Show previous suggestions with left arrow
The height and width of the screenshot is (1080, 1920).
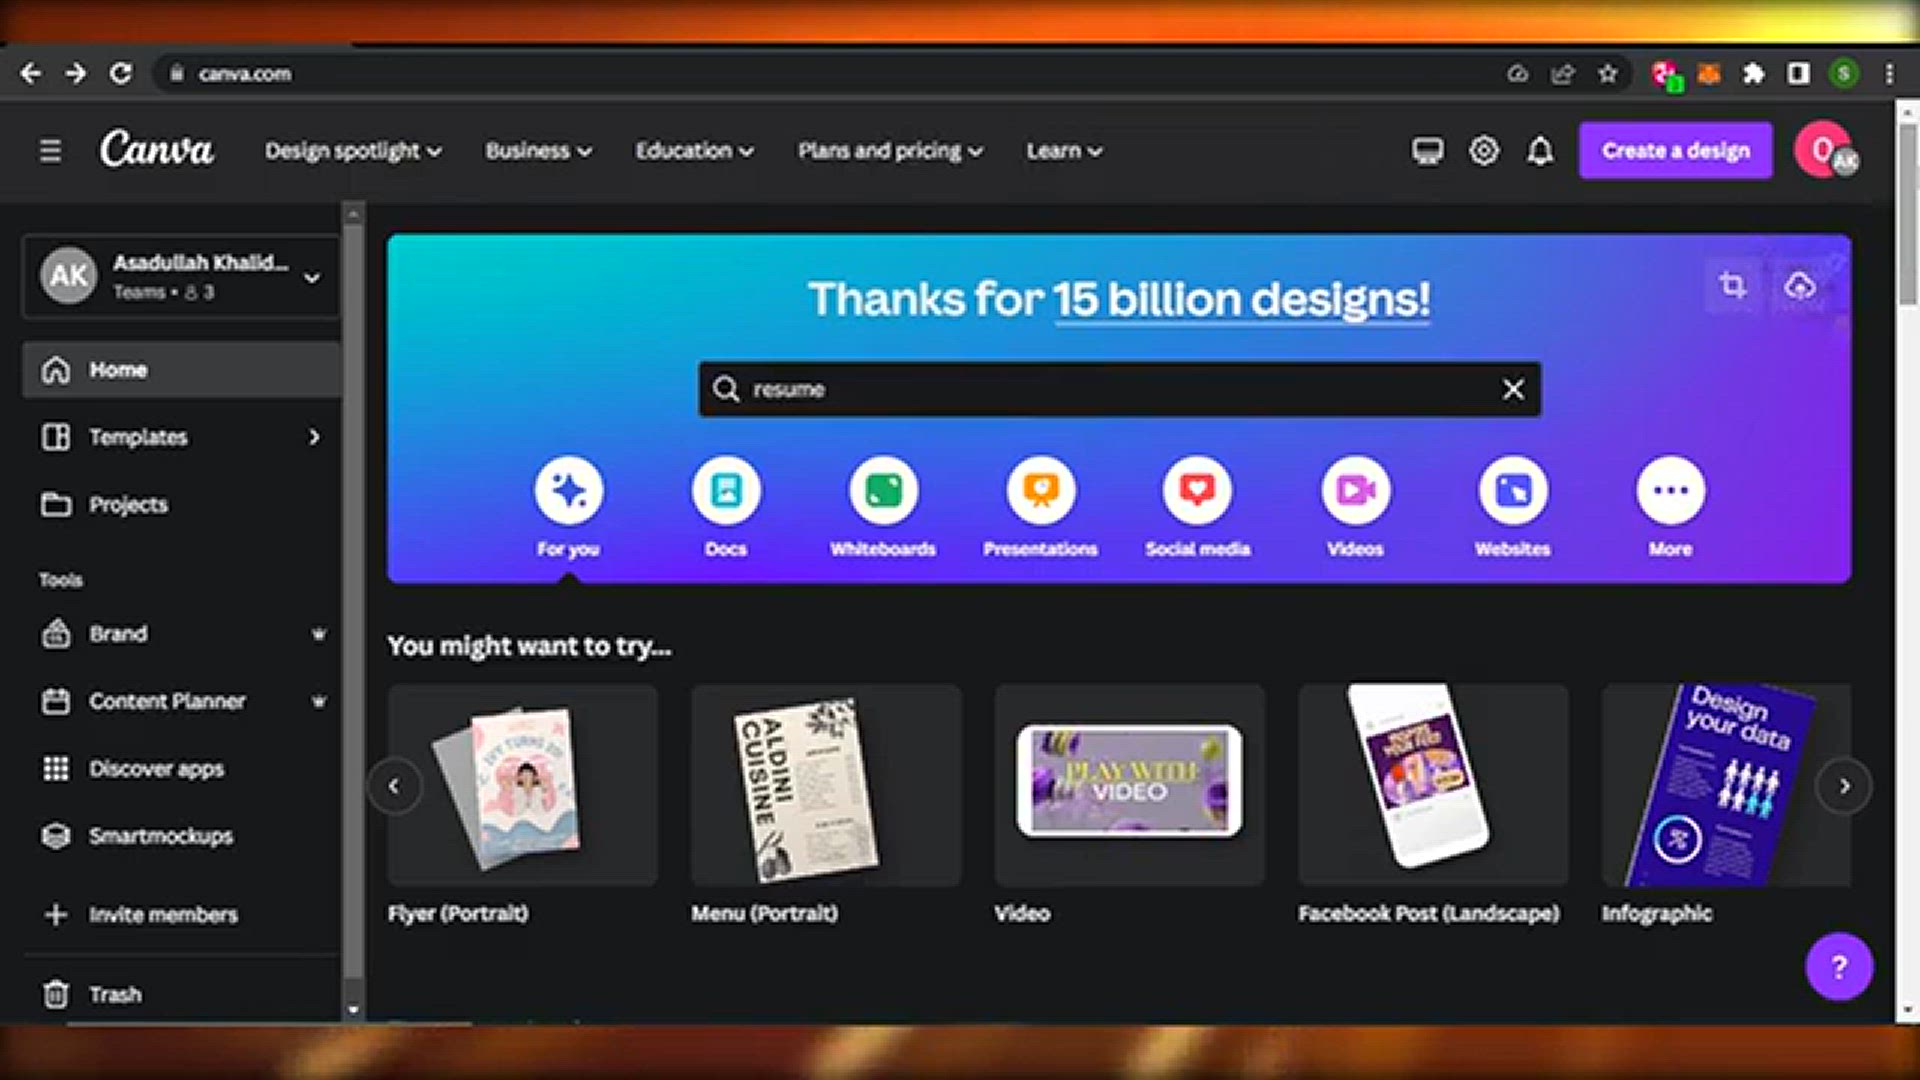tap(394, 786)
